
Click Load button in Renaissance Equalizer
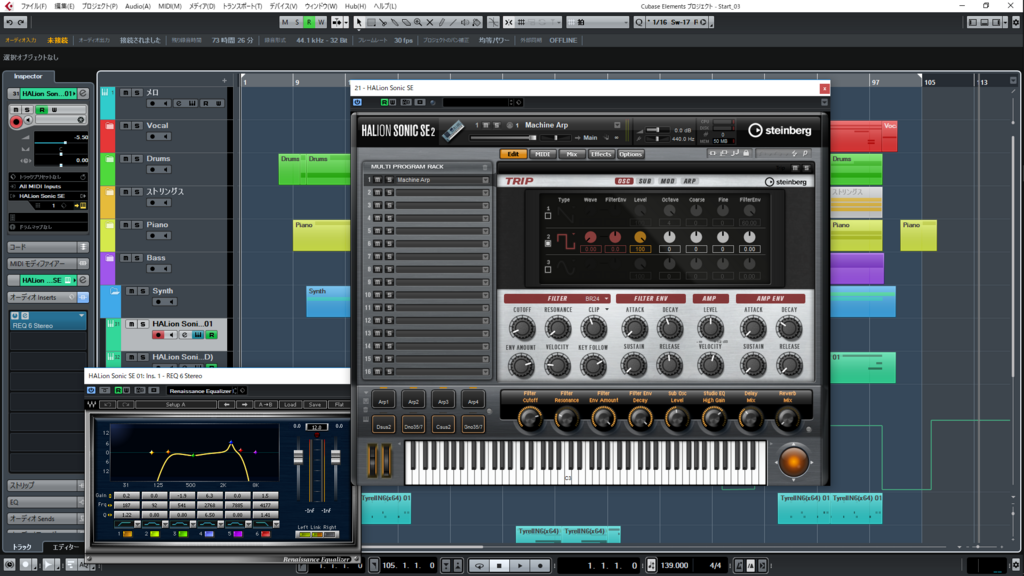tap(291, 405)
